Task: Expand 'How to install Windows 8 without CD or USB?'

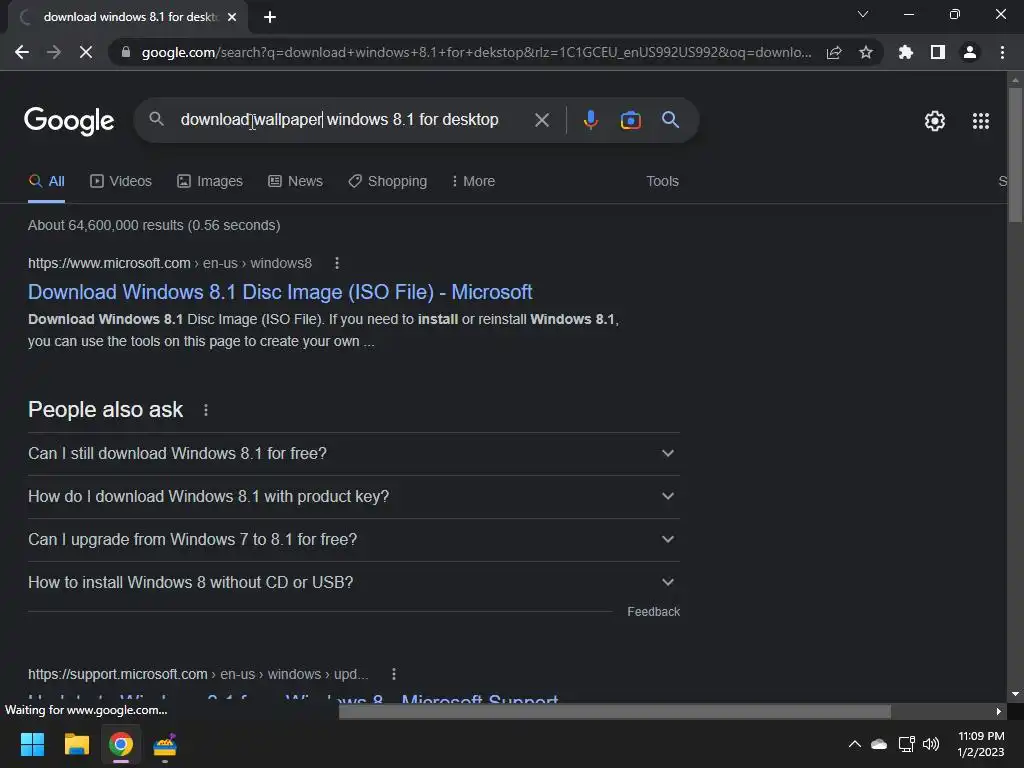Action: pyautogui.click(x=354, y=583)
